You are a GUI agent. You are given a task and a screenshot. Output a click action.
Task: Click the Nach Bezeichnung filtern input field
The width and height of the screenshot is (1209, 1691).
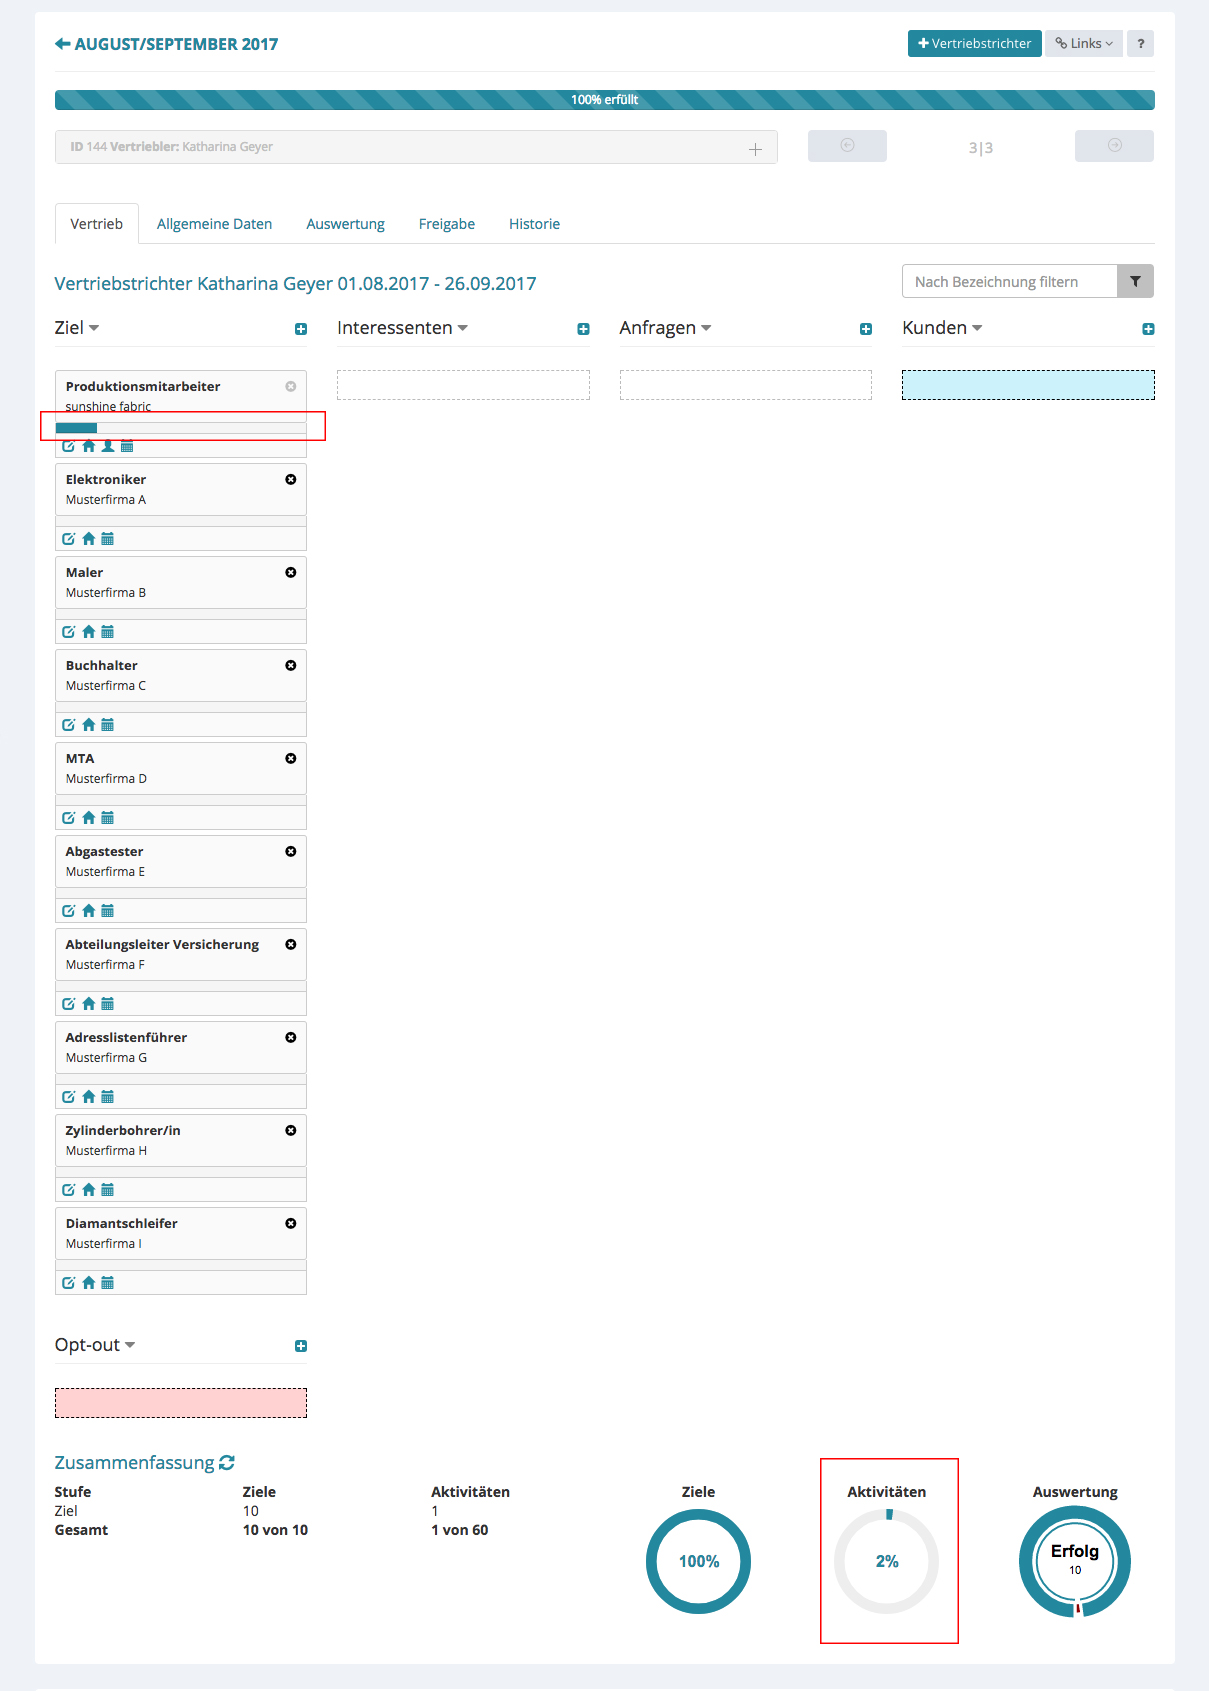pyautogui.click(x=1008, y=282)
